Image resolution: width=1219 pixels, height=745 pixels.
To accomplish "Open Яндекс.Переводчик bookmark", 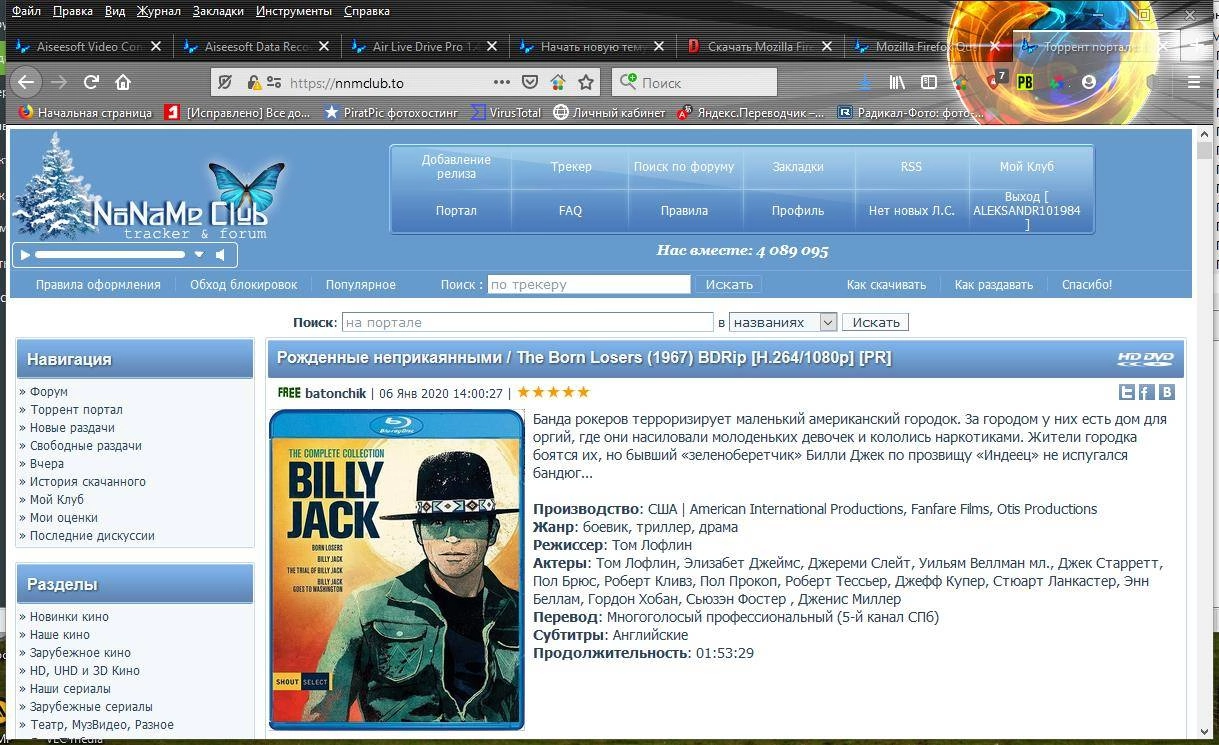I will pos(750,113).
